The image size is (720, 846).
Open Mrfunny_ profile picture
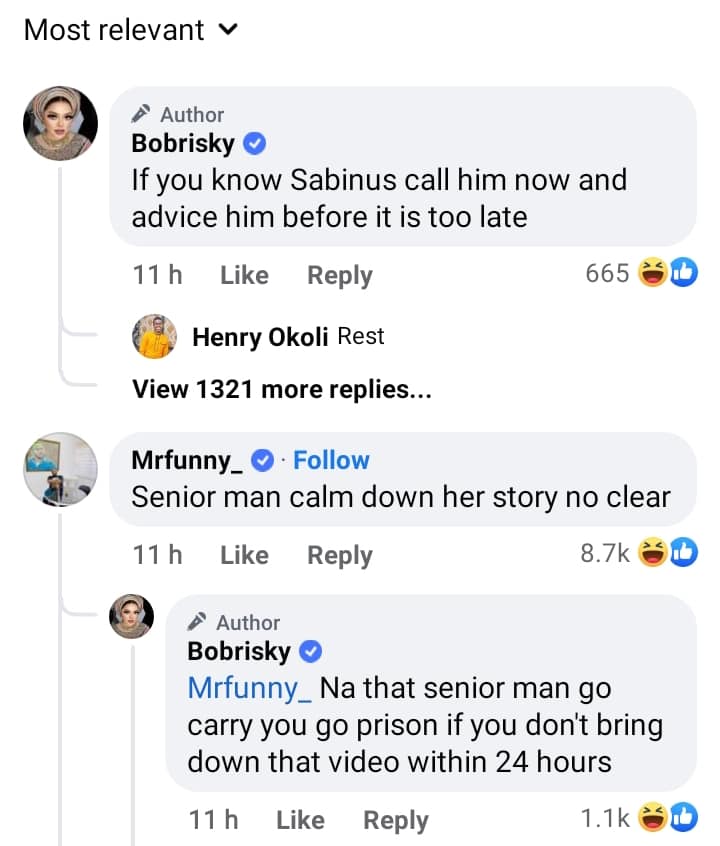click(x=60, y=469)
